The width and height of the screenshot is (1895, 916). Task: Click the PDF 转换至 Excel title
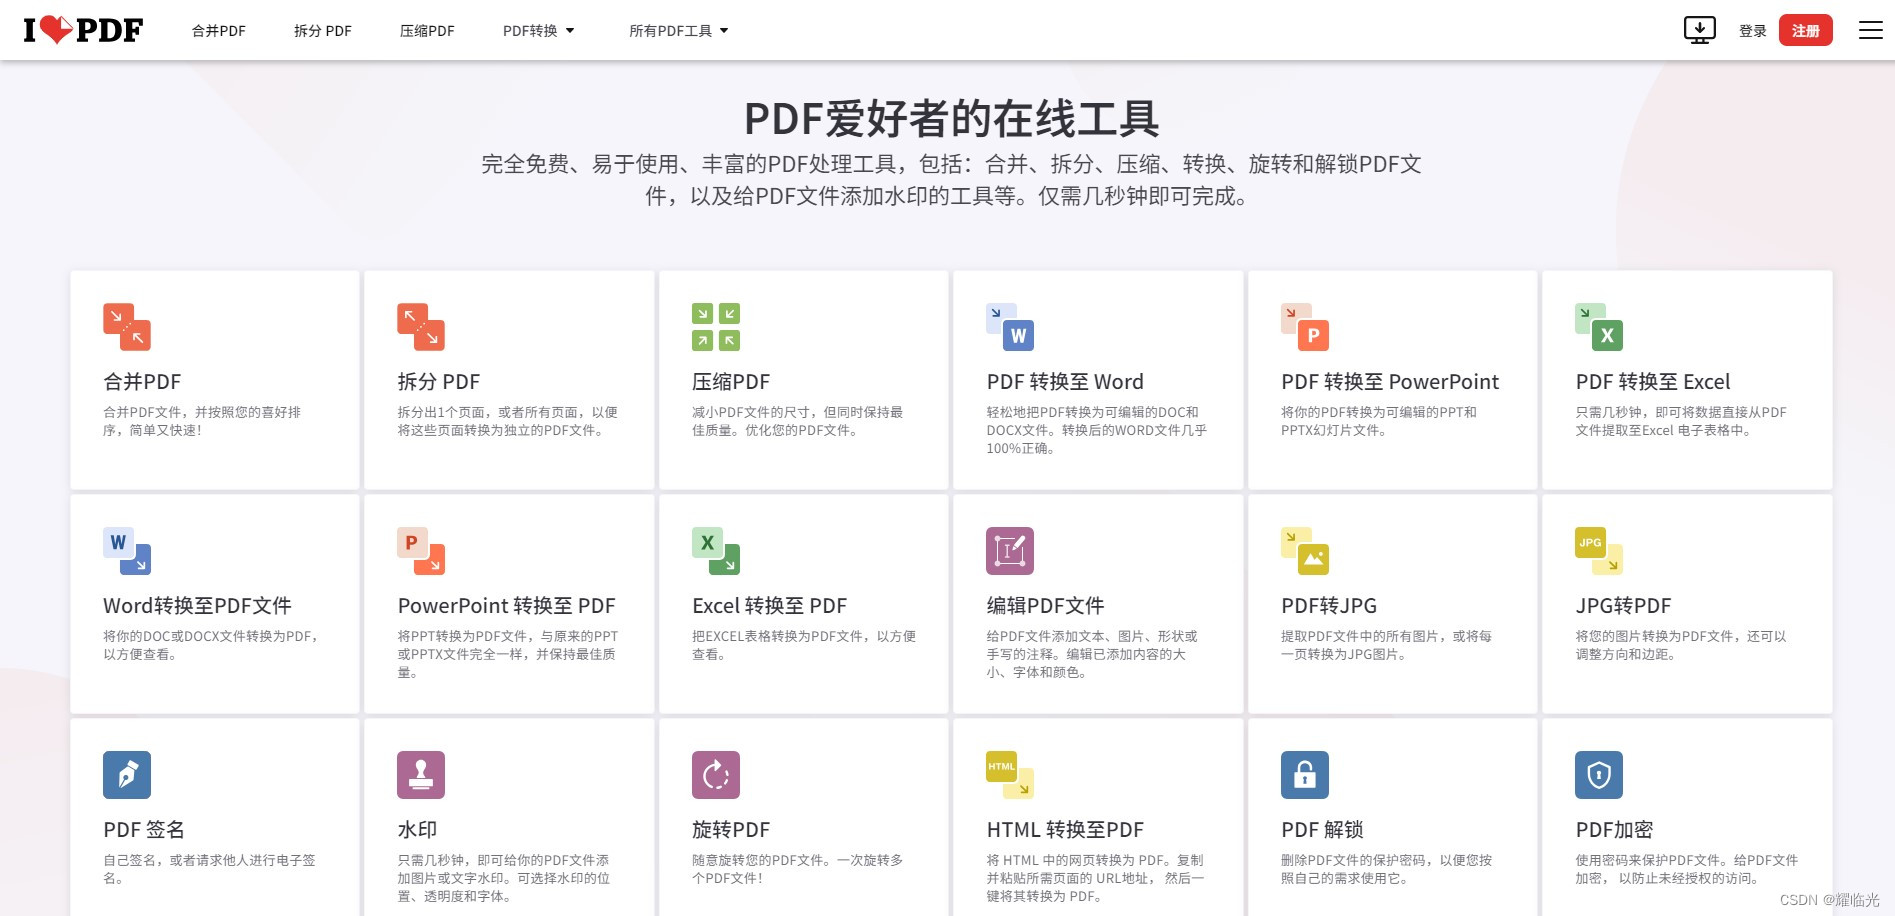click(x=1653, y=382)
